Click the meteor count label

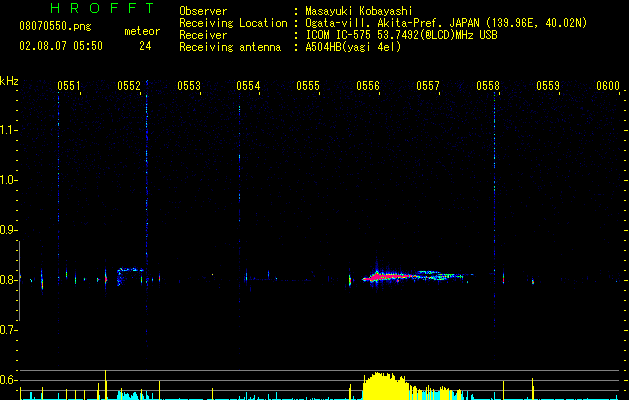click(x=142, y=31)
